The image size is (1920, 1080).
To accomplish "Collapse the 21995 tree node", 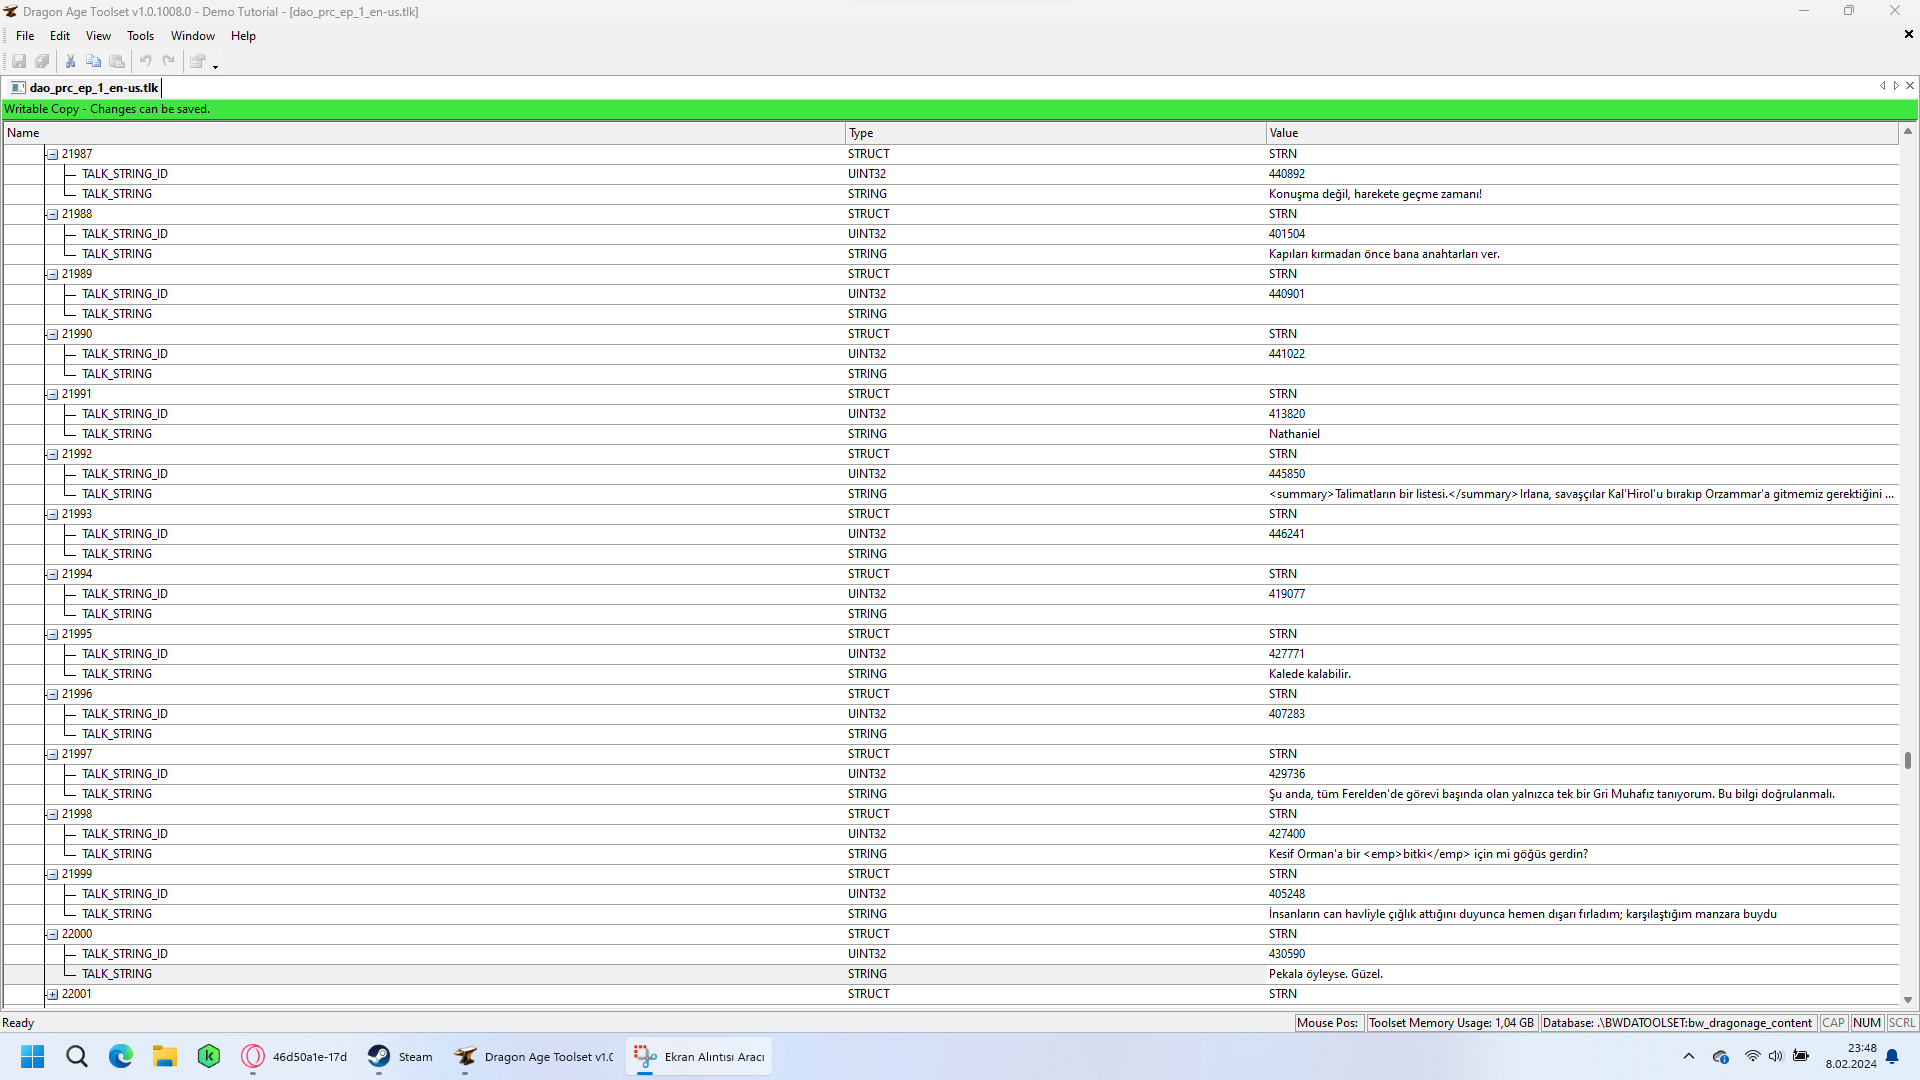I will (52, 635).
